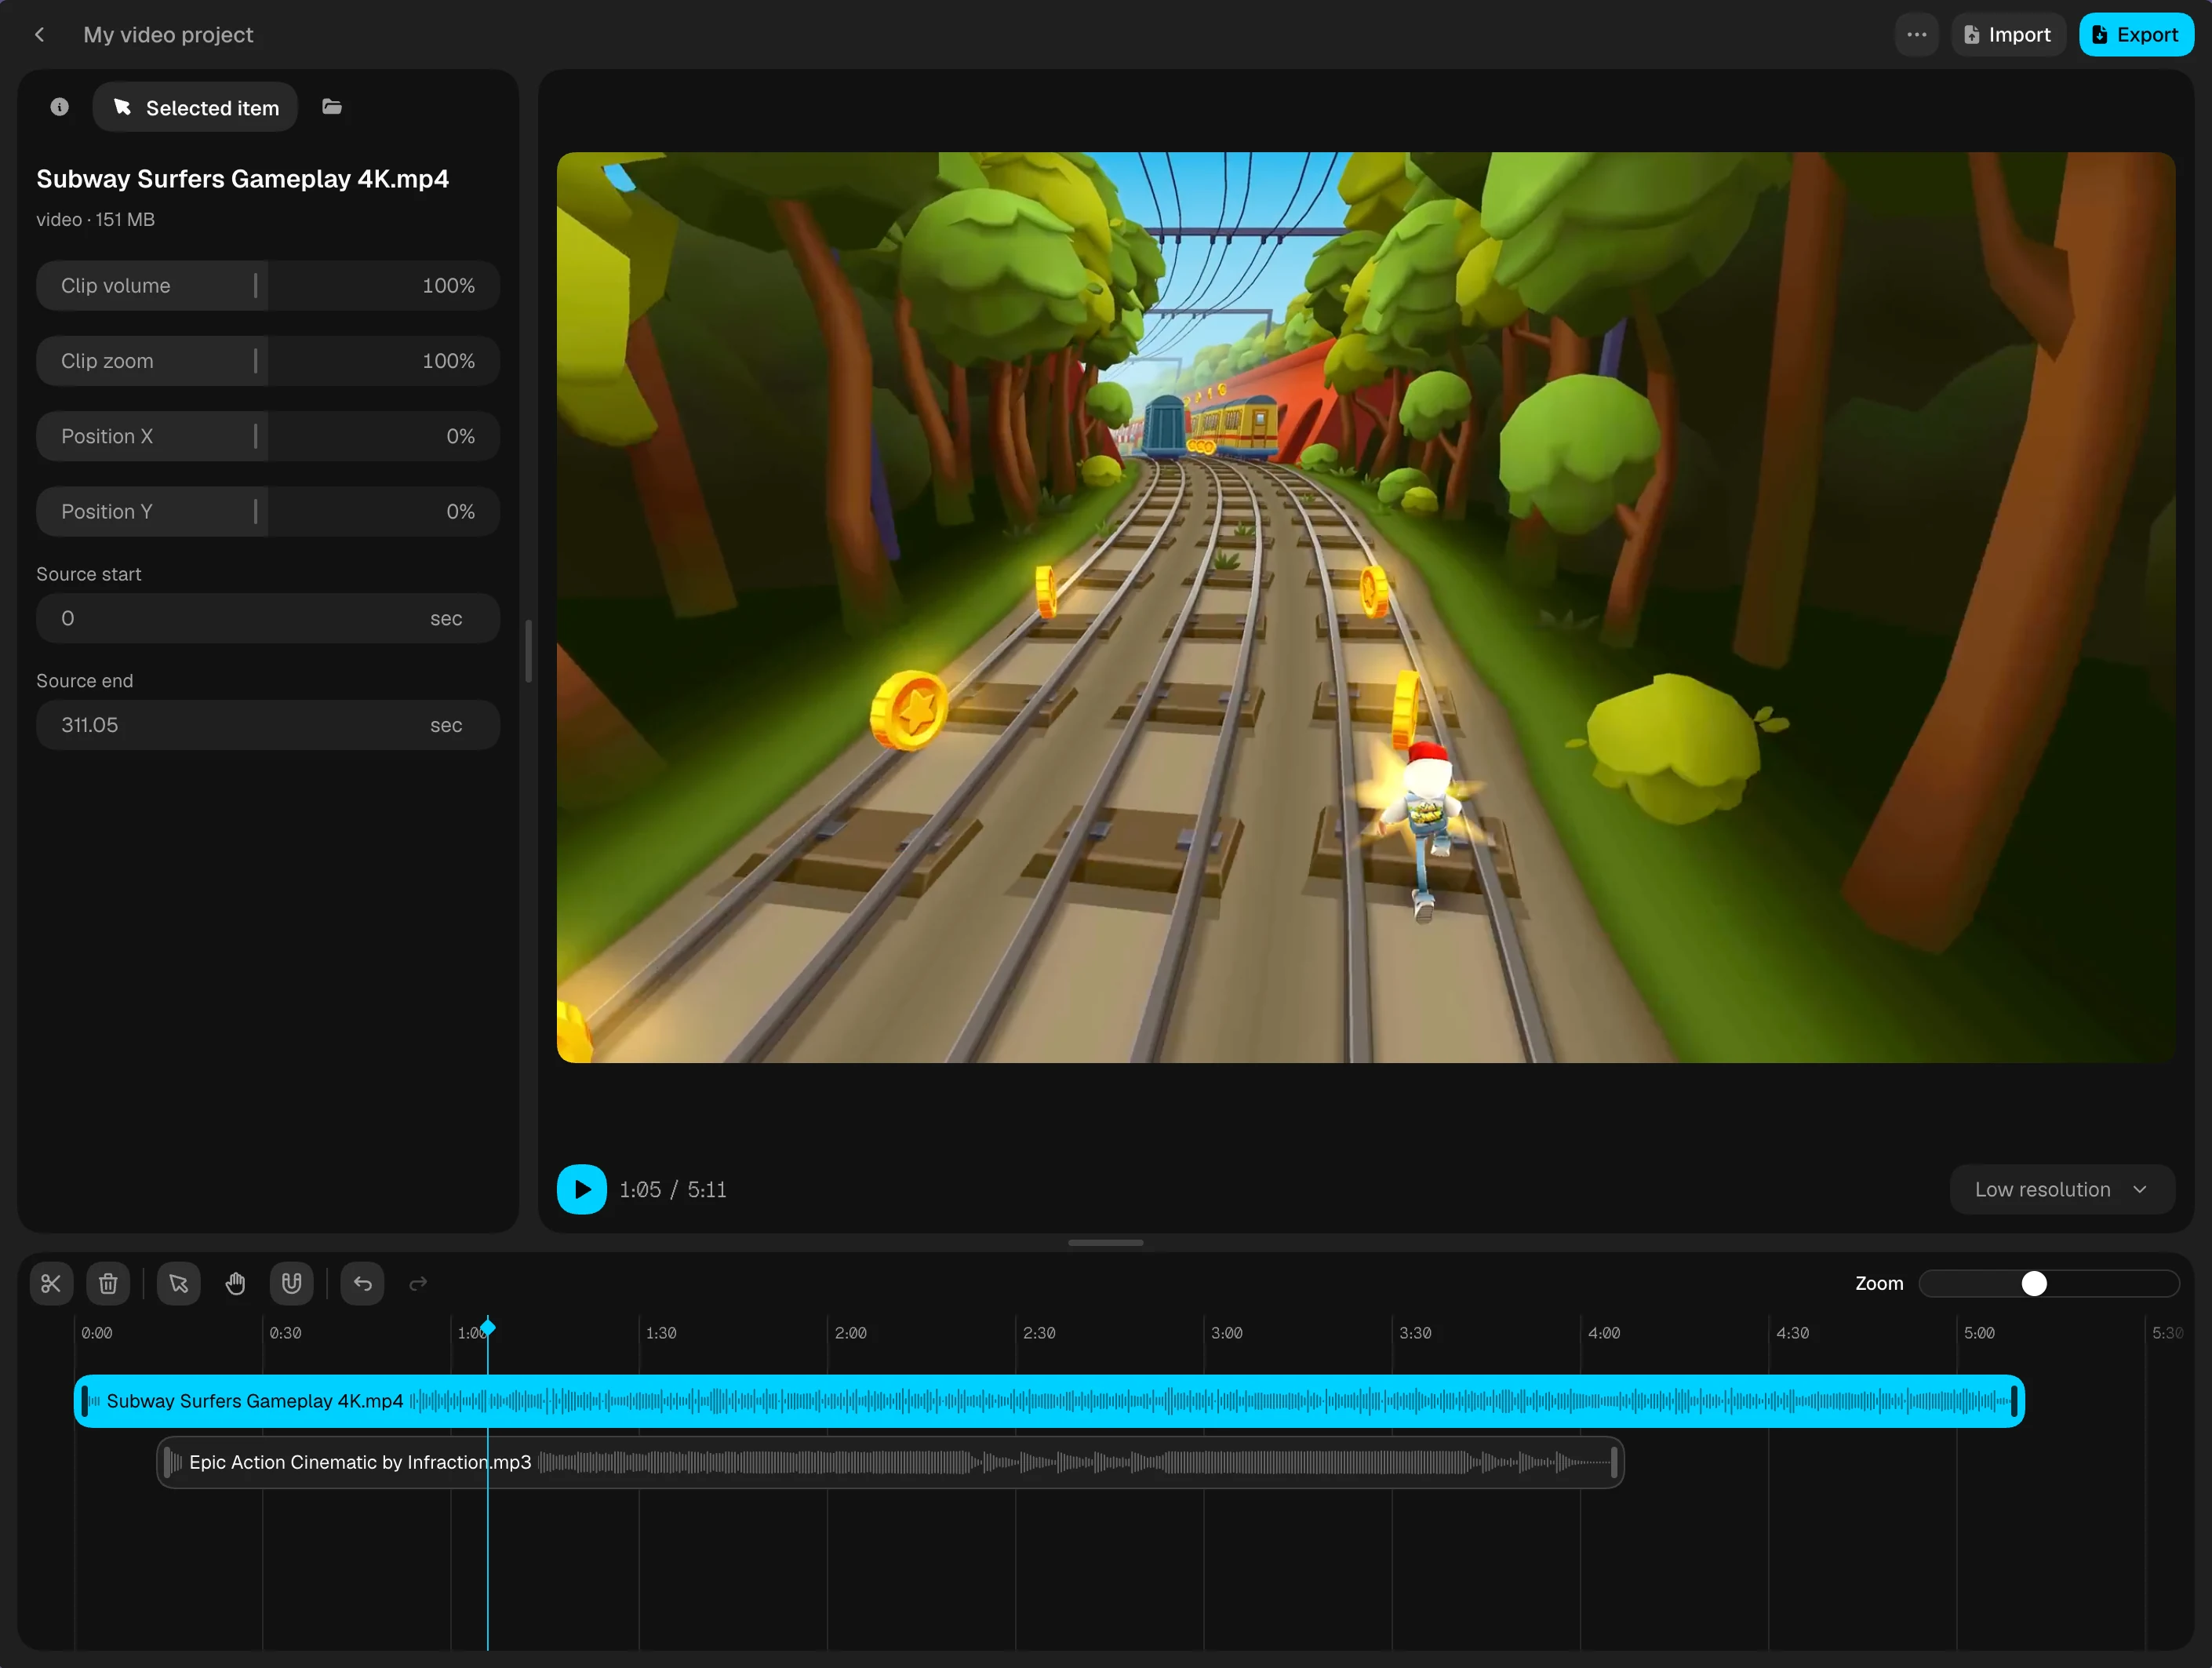Play the video preview
Image resolution: width=2212 pixels, height=1668 pixels.
(x=582, y=1189)
